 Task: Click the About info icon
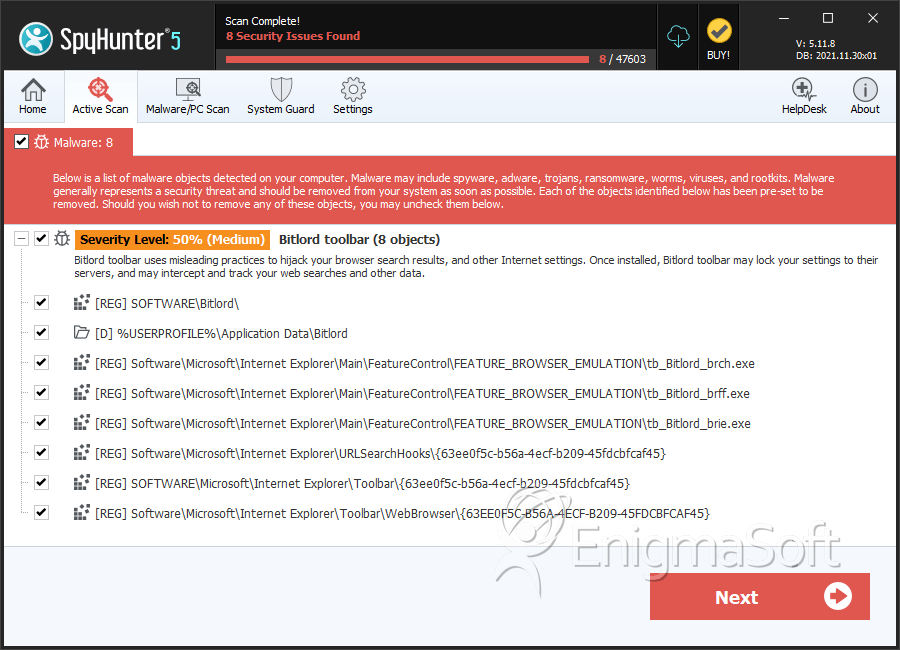865,96
